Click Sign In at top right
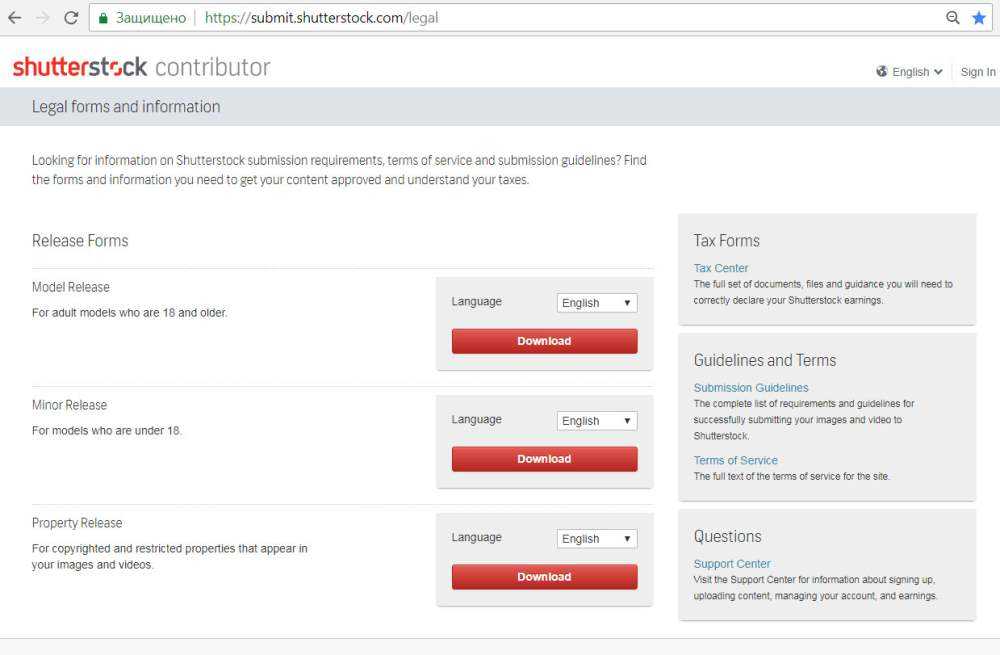1000x655 pixels. click(977, 72)
